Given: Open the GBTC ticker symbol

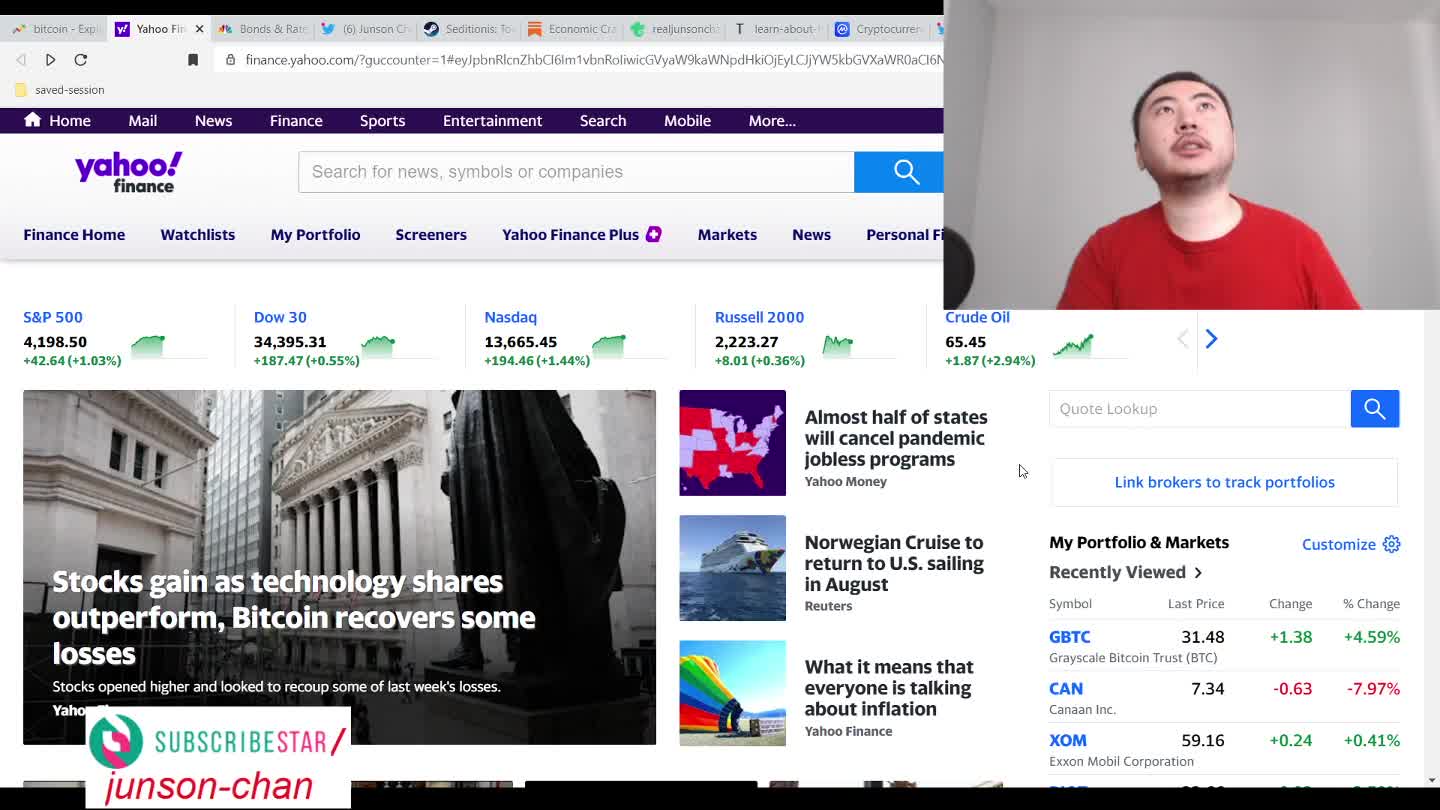Looking at the screenshot, I should (x=1069, y=637).
